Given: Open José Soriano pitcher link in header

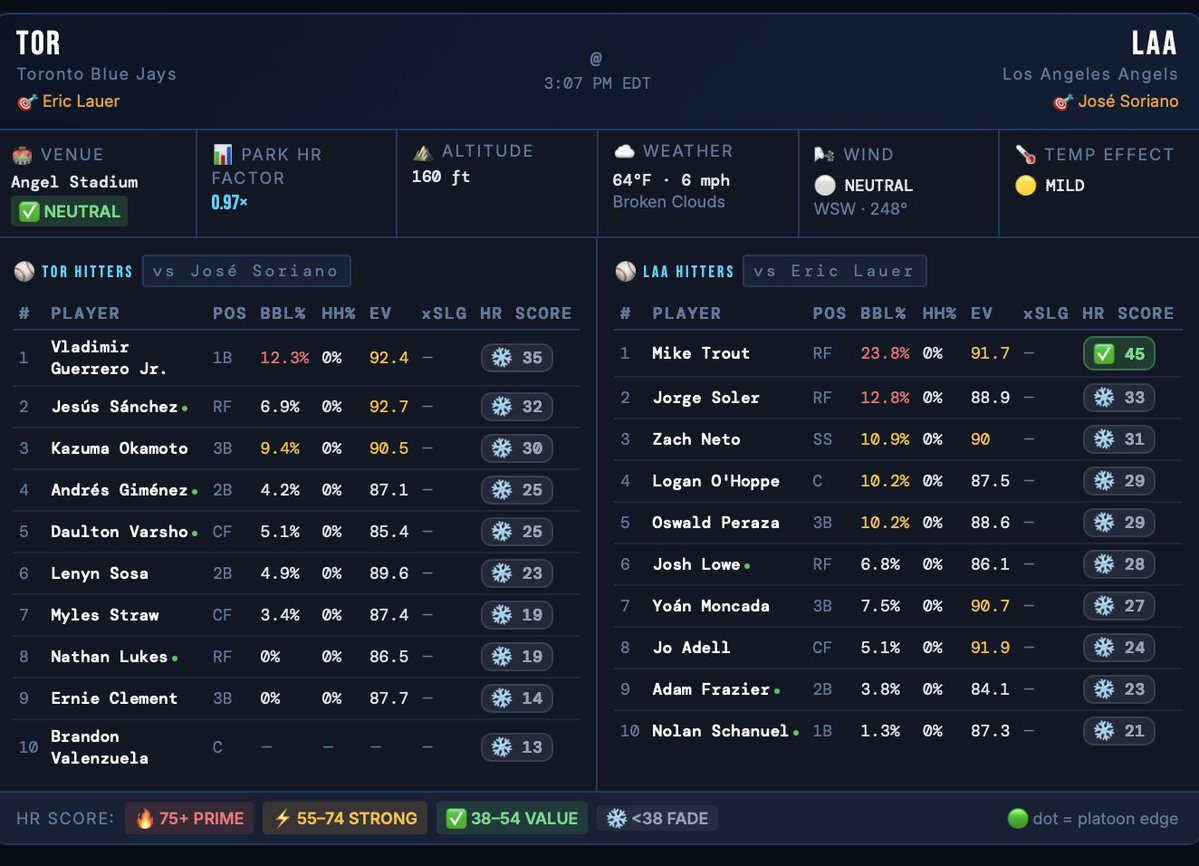Looking at the screenshot, I should point(1128,101).
